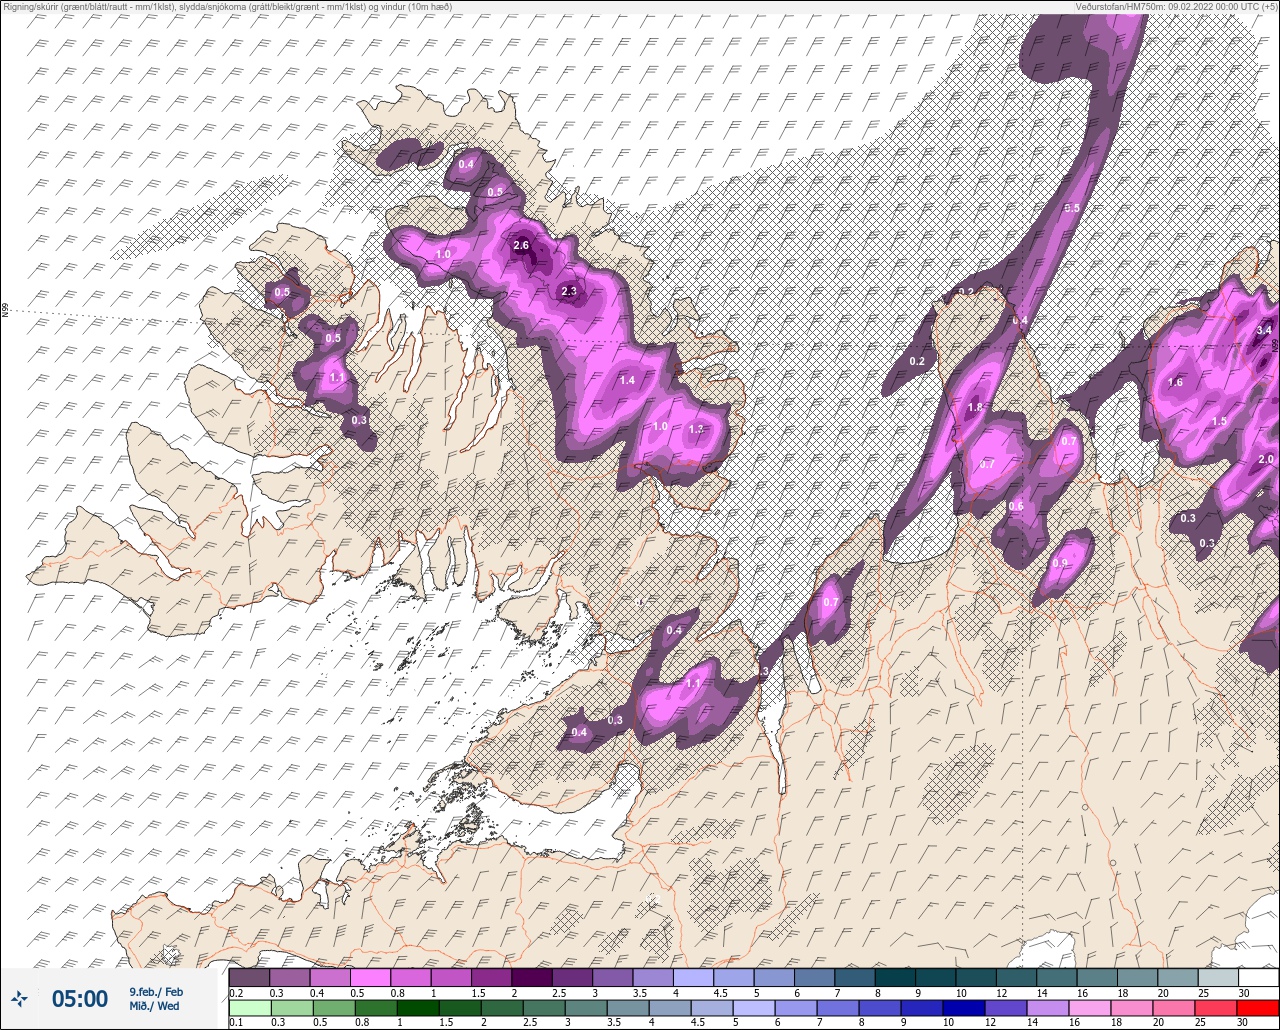Click the 2.0 precipitation value on the map
This screenshot has width=1280, height=1030.
point(1266,458)
